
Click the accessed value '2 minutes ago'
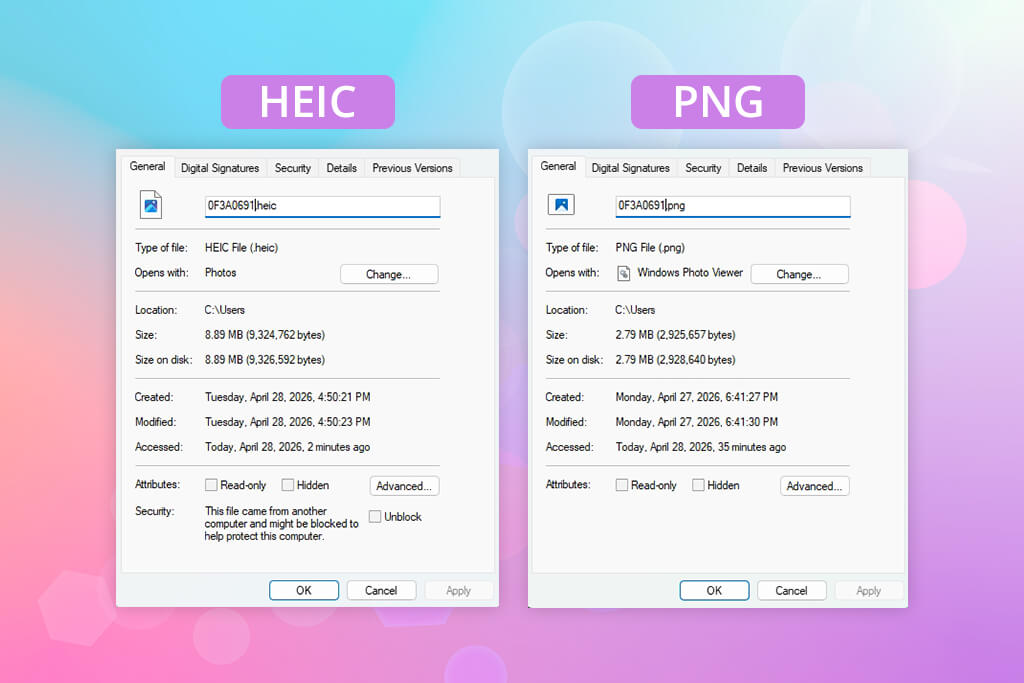(x=339, y=447)
